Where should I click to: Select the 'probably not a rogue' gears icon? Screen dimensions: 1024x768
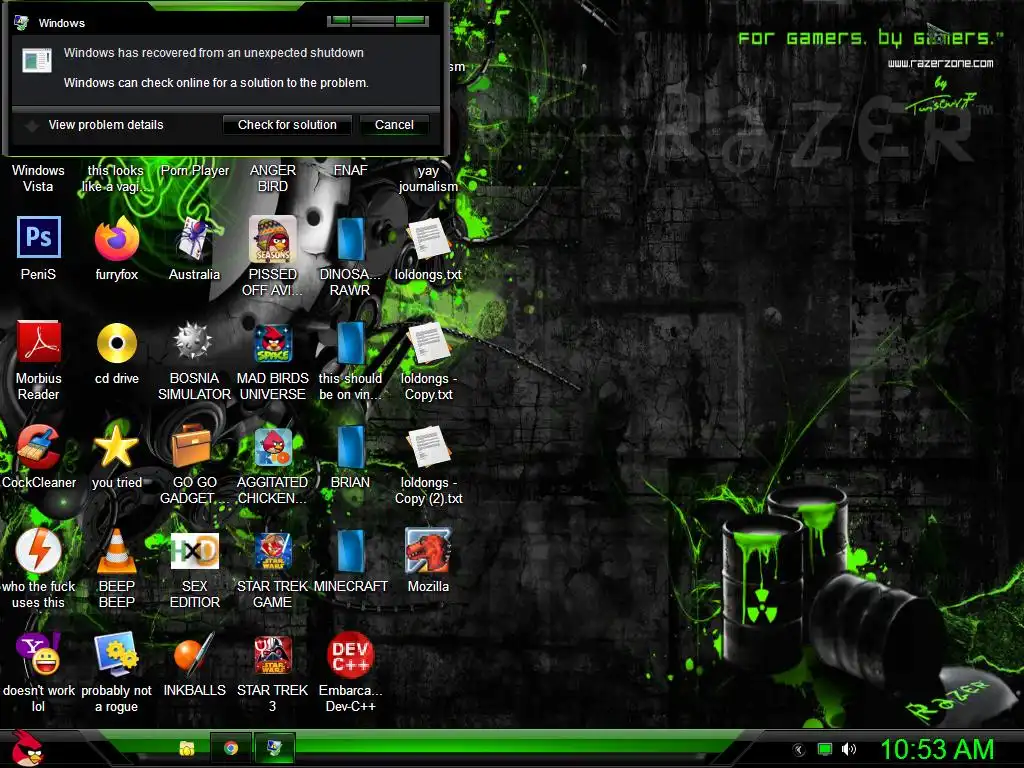coord(116,654)
